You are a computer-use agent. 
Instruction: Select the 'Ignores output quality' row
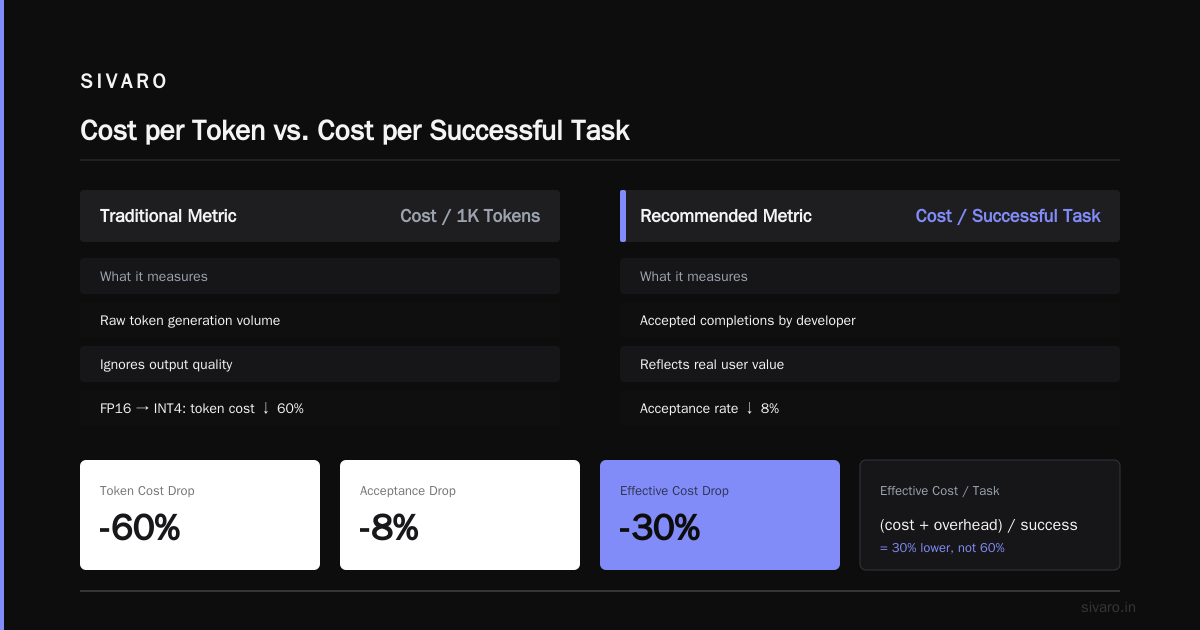pyautogui.click(x=320, y=364)
